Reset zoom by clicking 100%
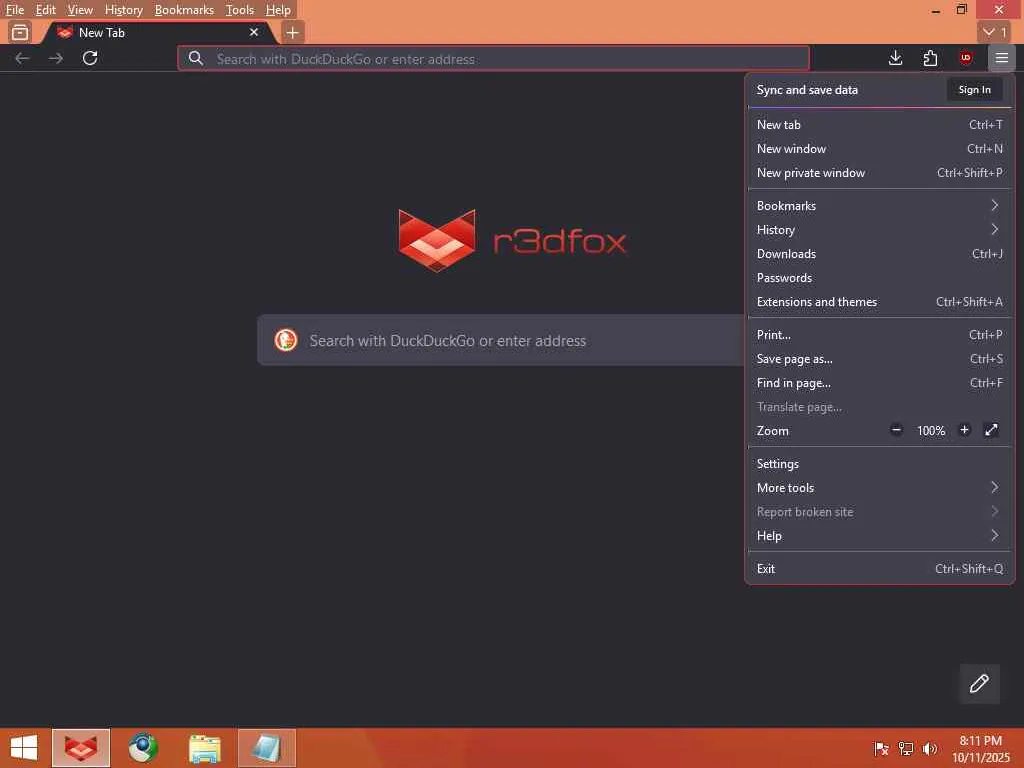1024x768 pixels. pos(931,430)
